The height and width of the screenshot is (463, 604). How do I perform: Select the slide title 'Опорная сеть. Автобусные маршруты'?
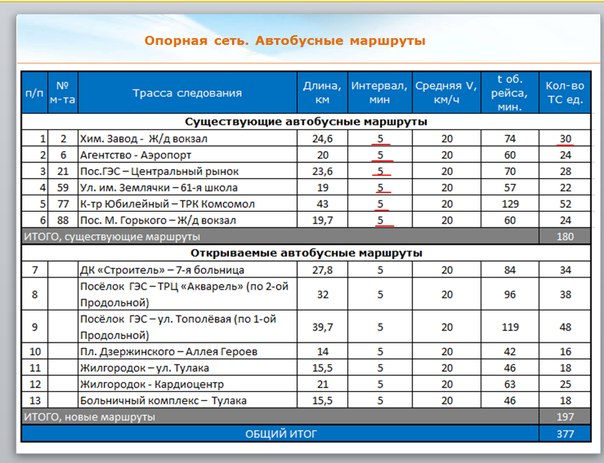[285, 40]
